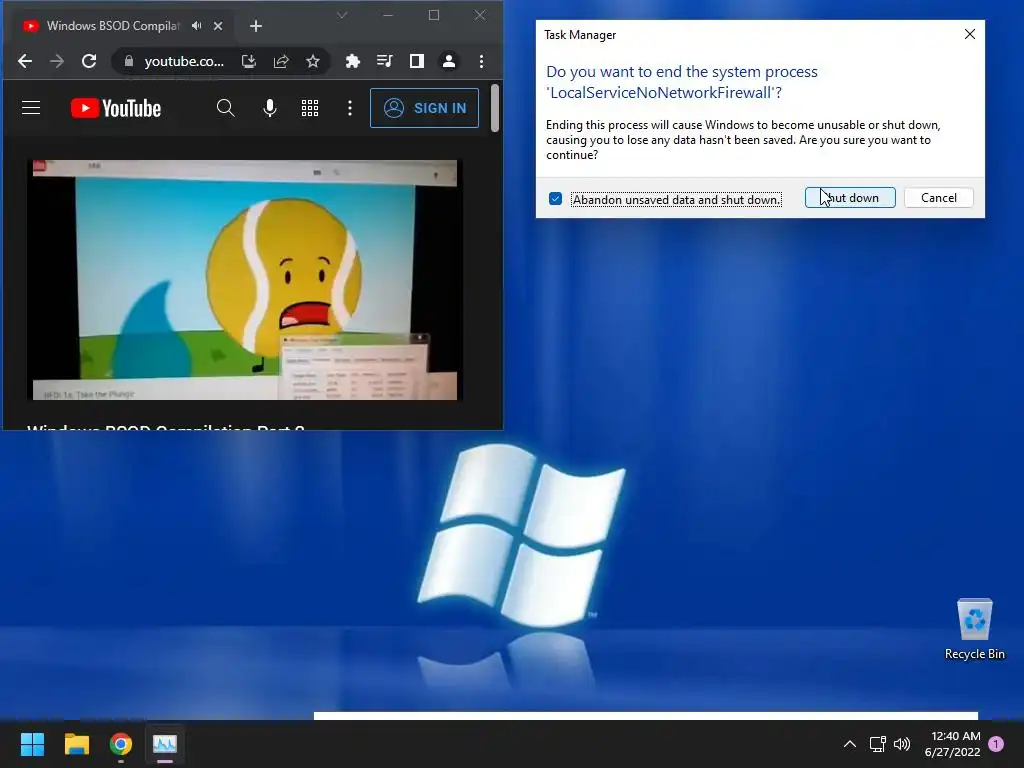Expand the Chrome tab search chevron
Image resolution: width=1024 pixels, height=768 pixels.
click(342, 15)
